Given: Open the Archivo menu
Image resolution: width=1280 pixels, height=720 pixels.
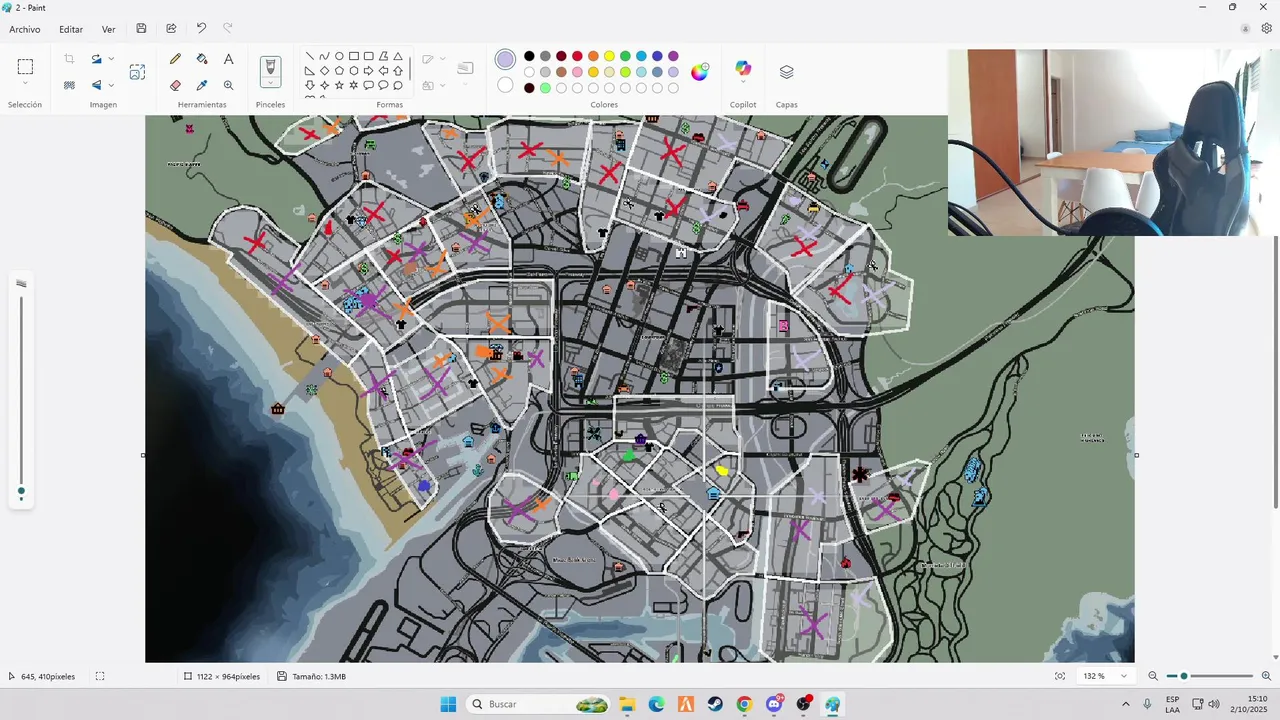Looking at the screenshot, I should (x=25, y=29).
